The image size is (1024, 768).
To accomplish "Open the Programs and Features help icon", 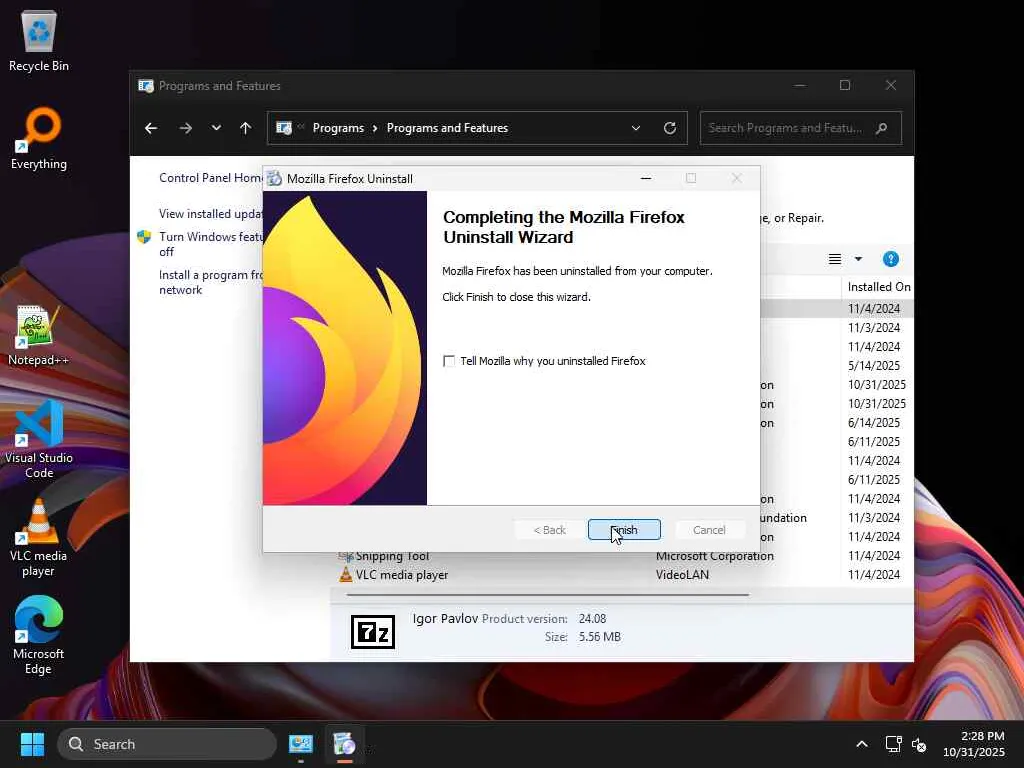I will tap(891, 259).
